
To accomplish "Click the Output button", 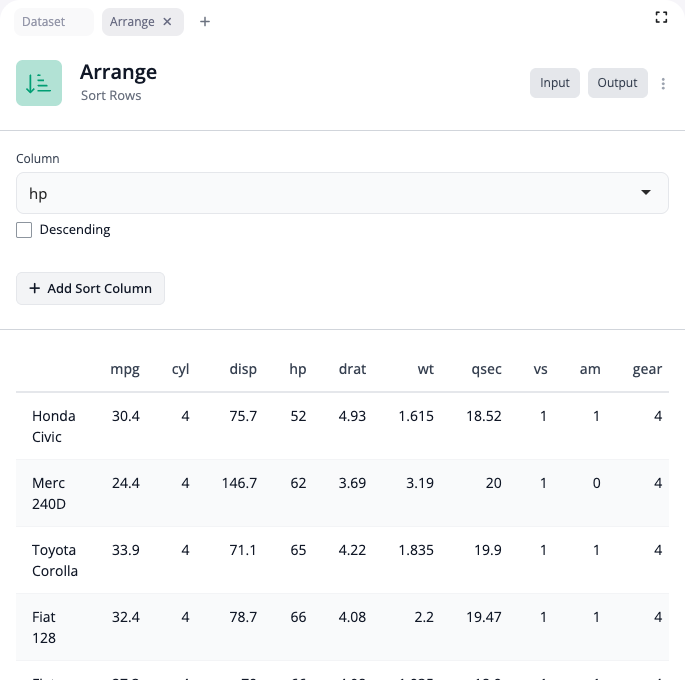I will coord(617,83).
